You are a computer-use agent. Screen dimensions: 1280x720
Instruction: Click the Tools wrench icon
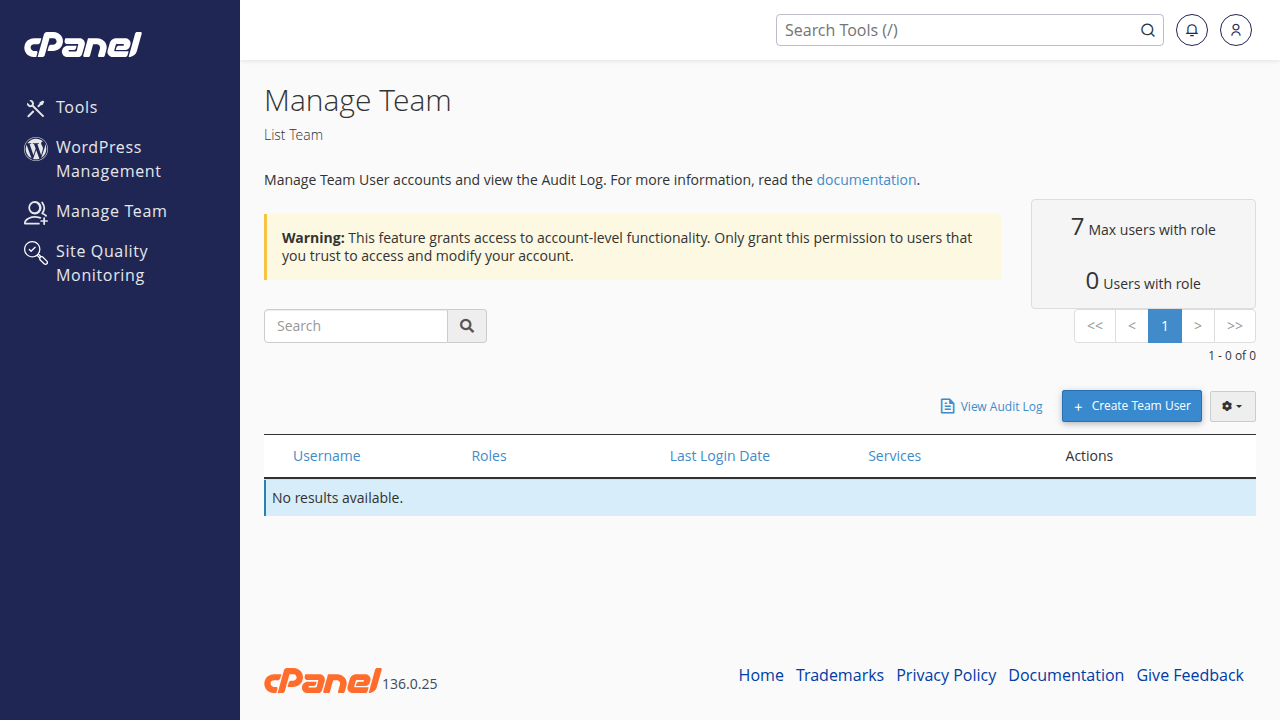tap(36, 108)
